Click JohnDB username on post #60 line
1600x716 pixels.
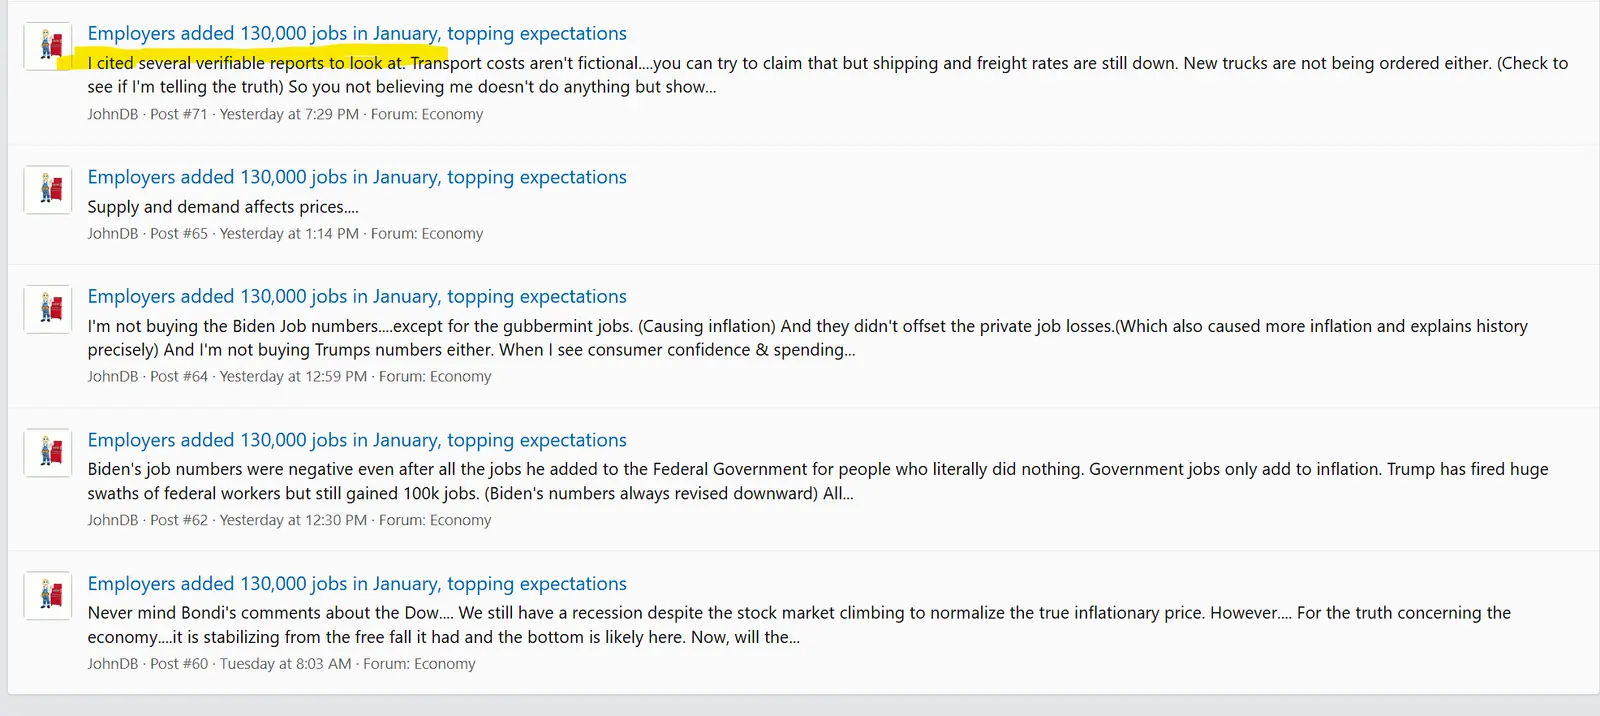[112, 664]
